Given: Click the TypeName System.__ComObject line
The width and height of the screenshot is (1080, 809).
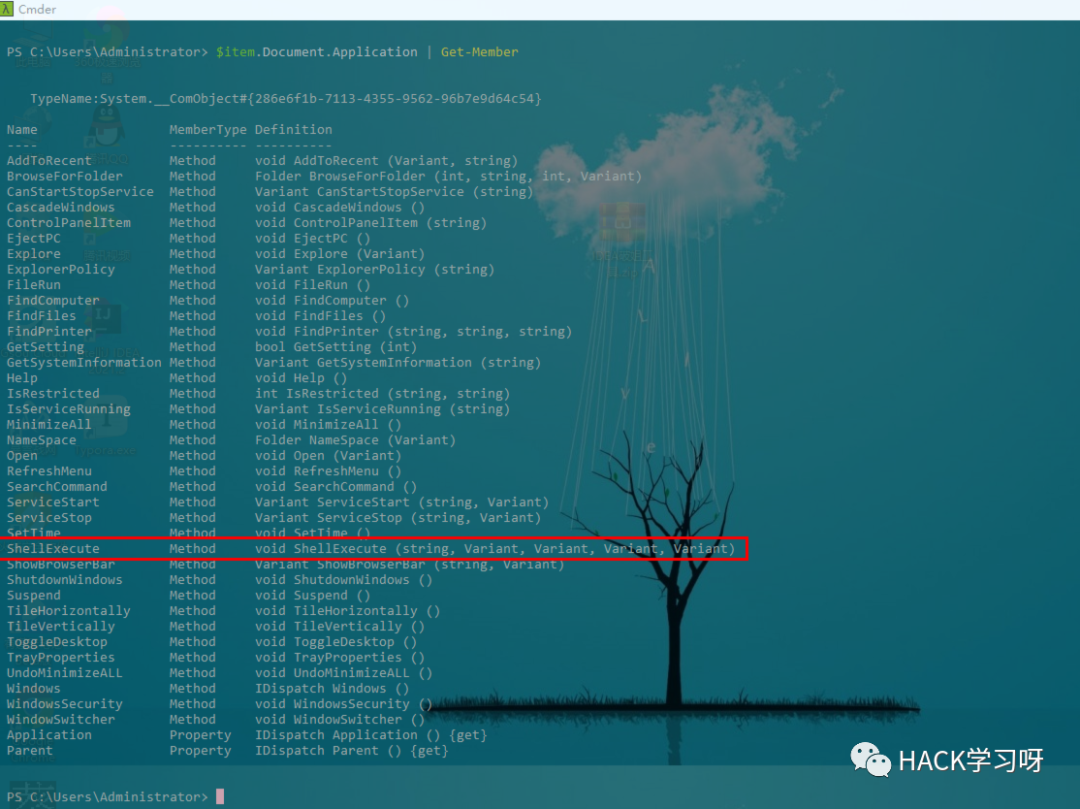Looking at the screenshot, I should click(286, 98).
